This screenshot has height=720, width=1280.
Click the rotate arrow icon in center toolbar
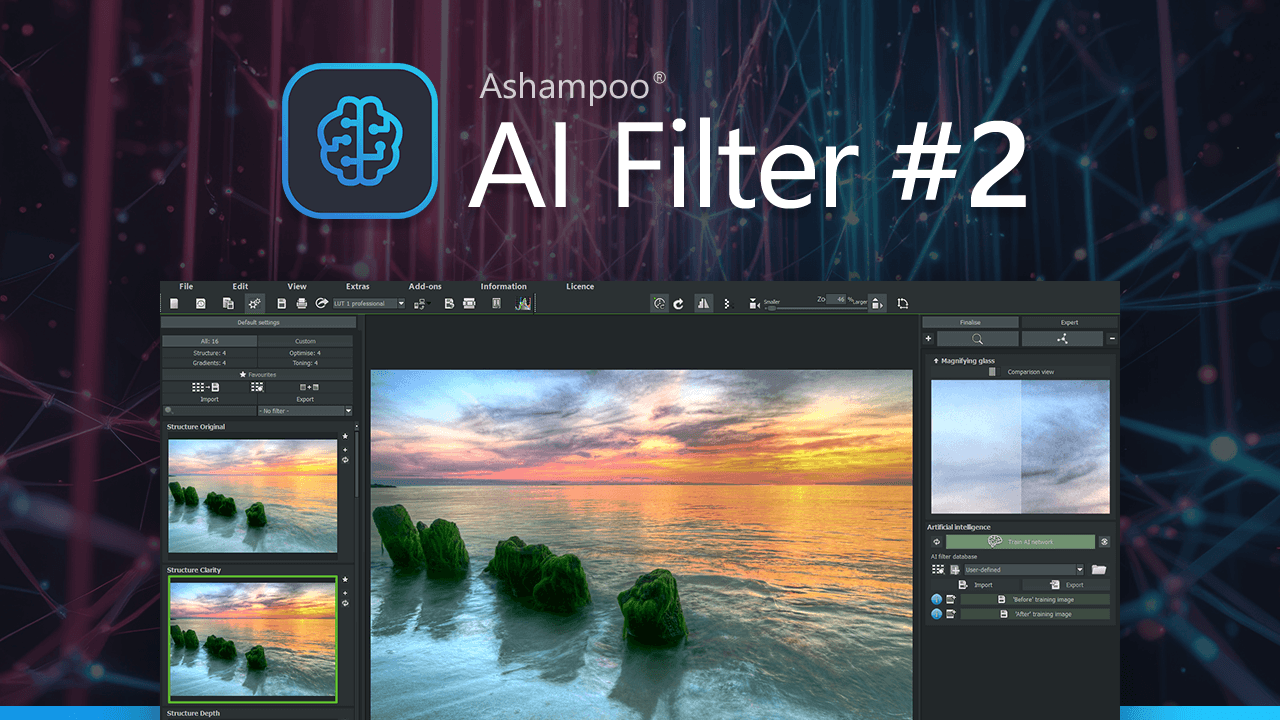(679, 303)
